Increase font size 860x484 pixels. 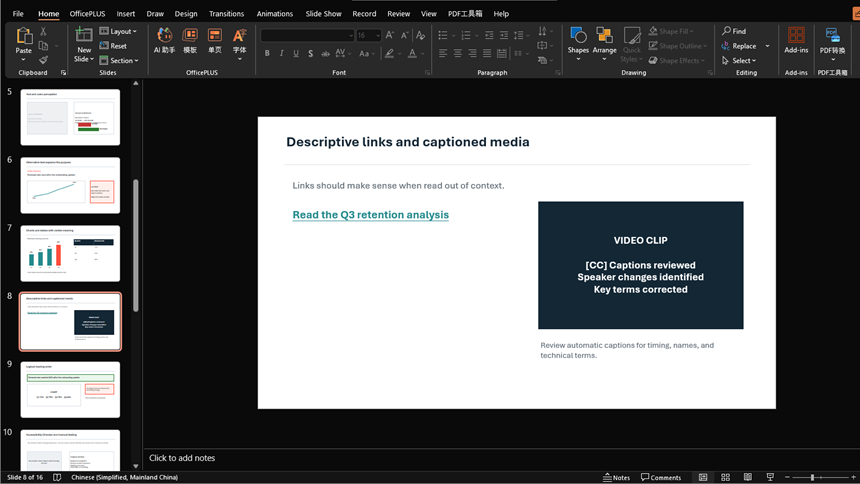coord(389,35)
